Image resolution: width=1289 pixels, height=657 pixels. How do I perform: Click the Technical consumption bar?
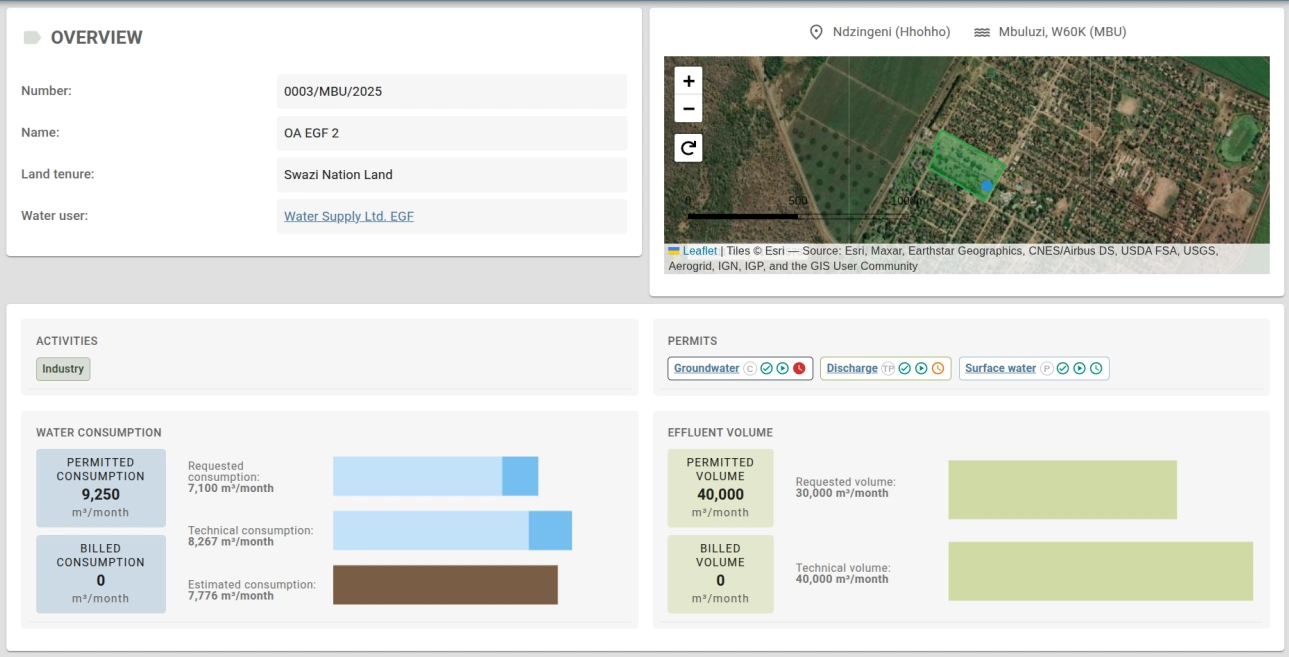pyautogui.click(x=452, y=530)
